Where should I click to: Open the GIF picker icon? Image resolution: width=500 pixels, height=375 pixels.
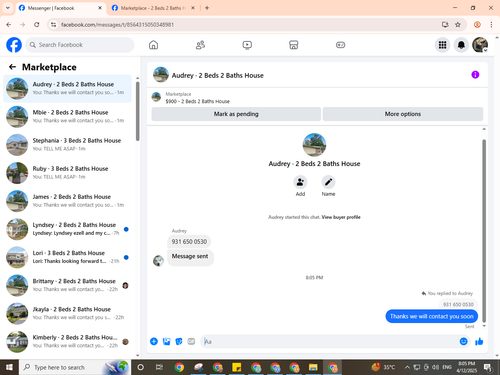point(191,341)
